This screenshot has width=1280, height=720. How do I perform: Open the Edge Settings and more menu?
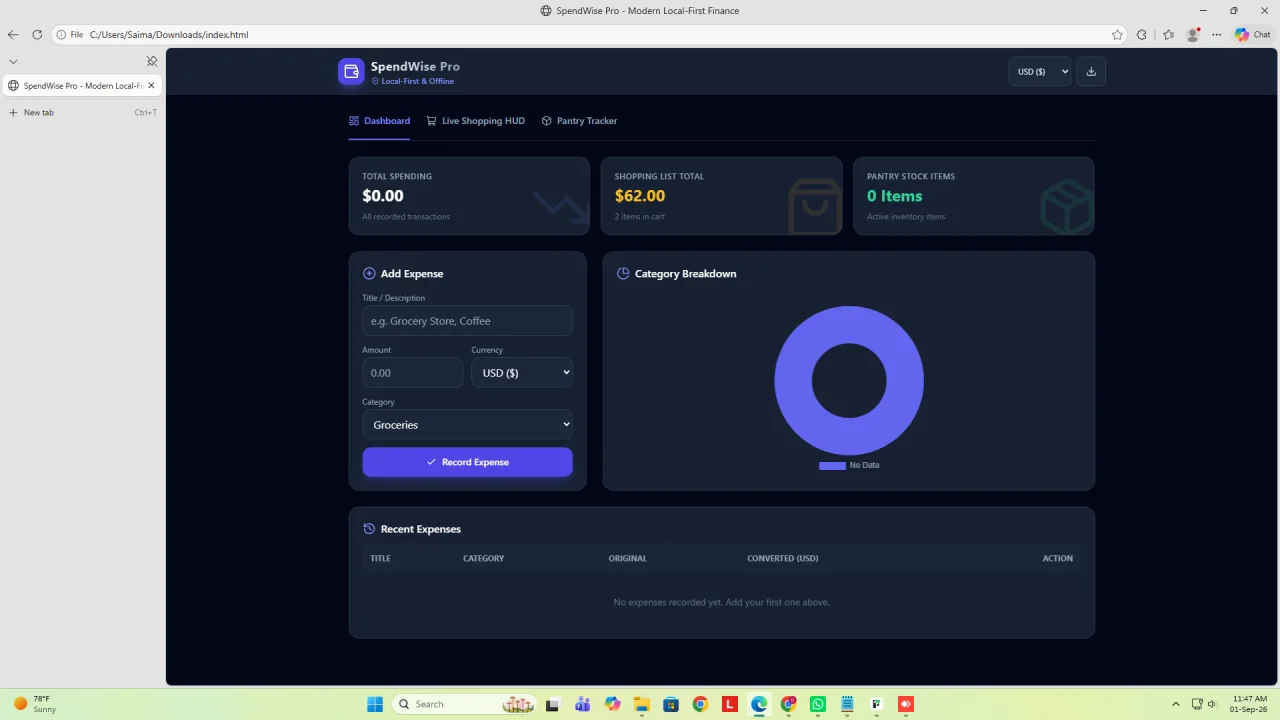click(1217, 35)
